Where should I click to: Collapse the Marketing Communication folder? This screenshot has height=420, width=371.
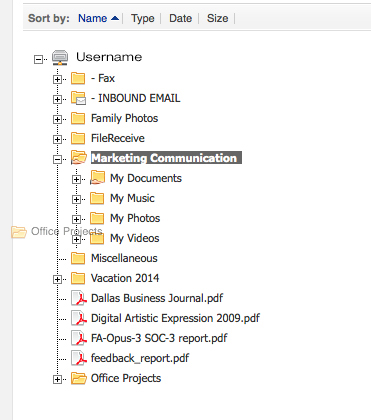click(x=57, y=159)
